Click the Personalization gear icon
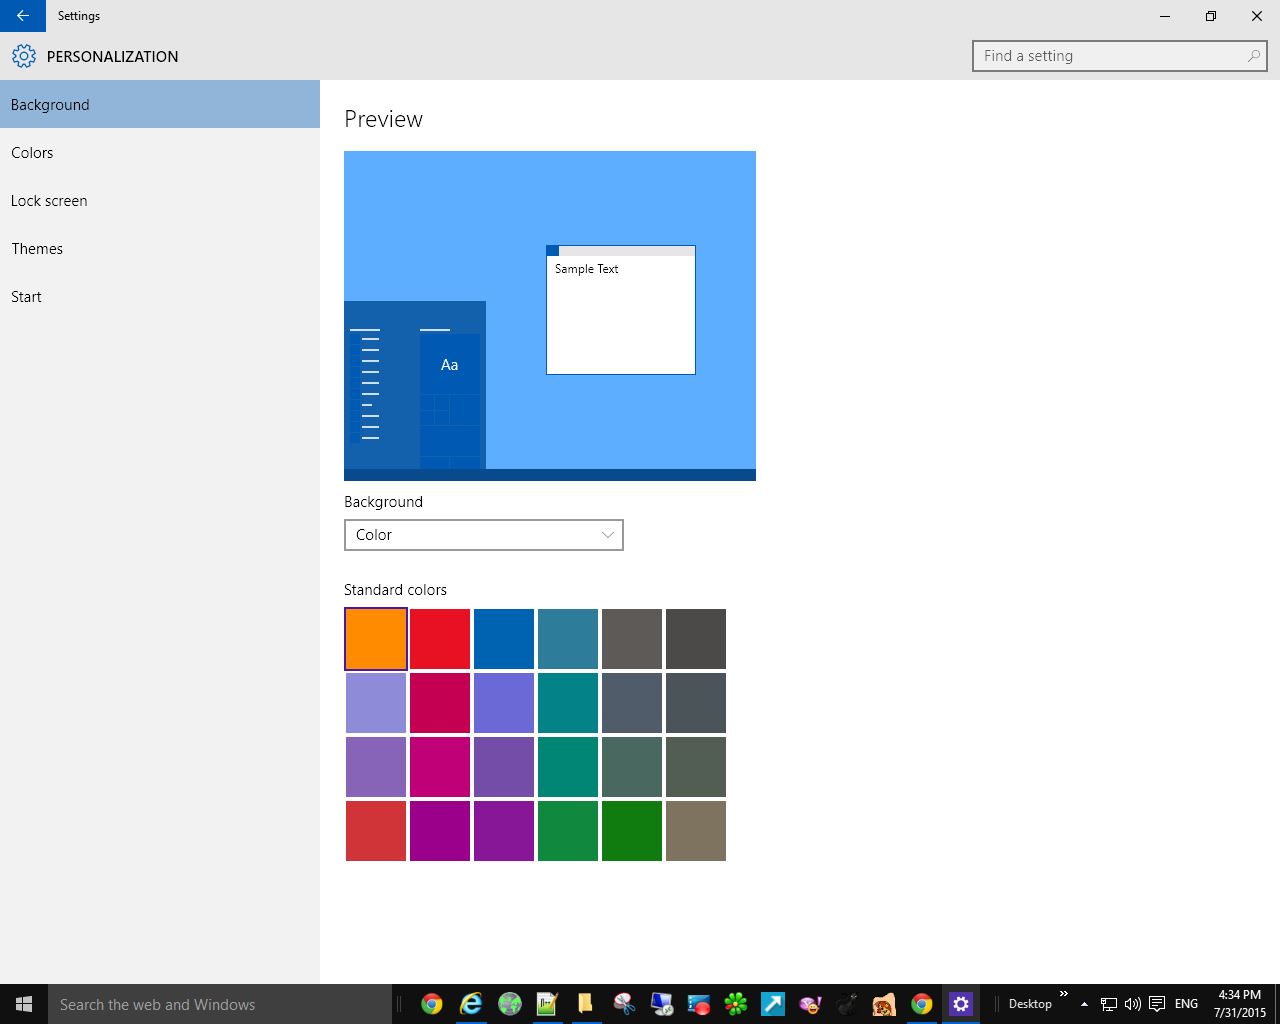 [x=24, y=56]
